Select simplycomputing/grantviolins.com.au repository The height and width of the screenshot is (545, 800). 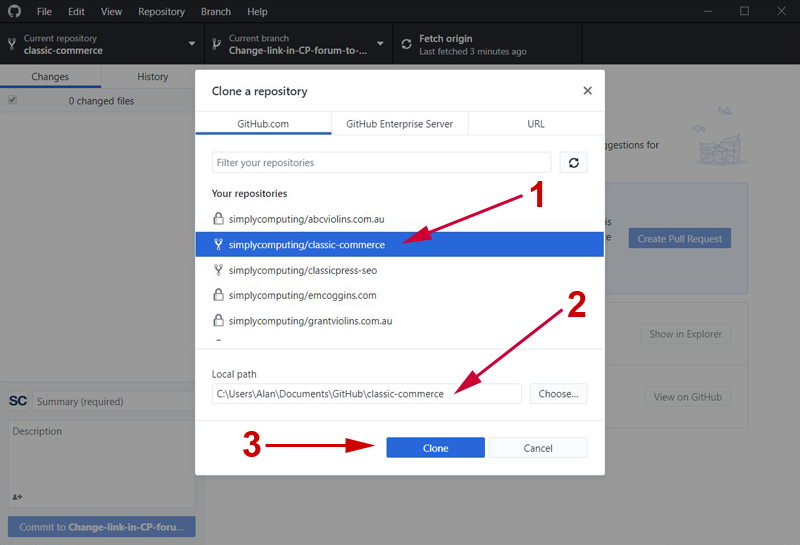tap(310, 321)
